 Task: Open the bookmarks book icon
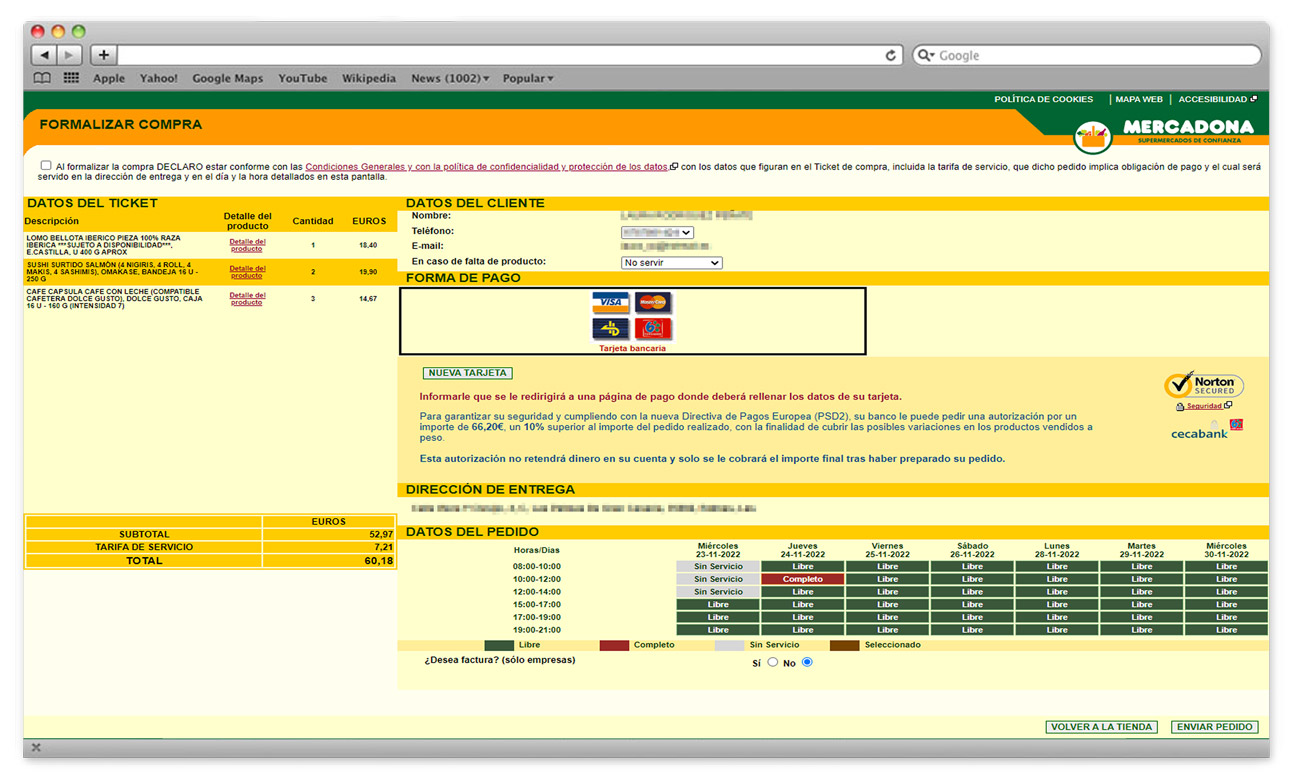coord(42,78)
